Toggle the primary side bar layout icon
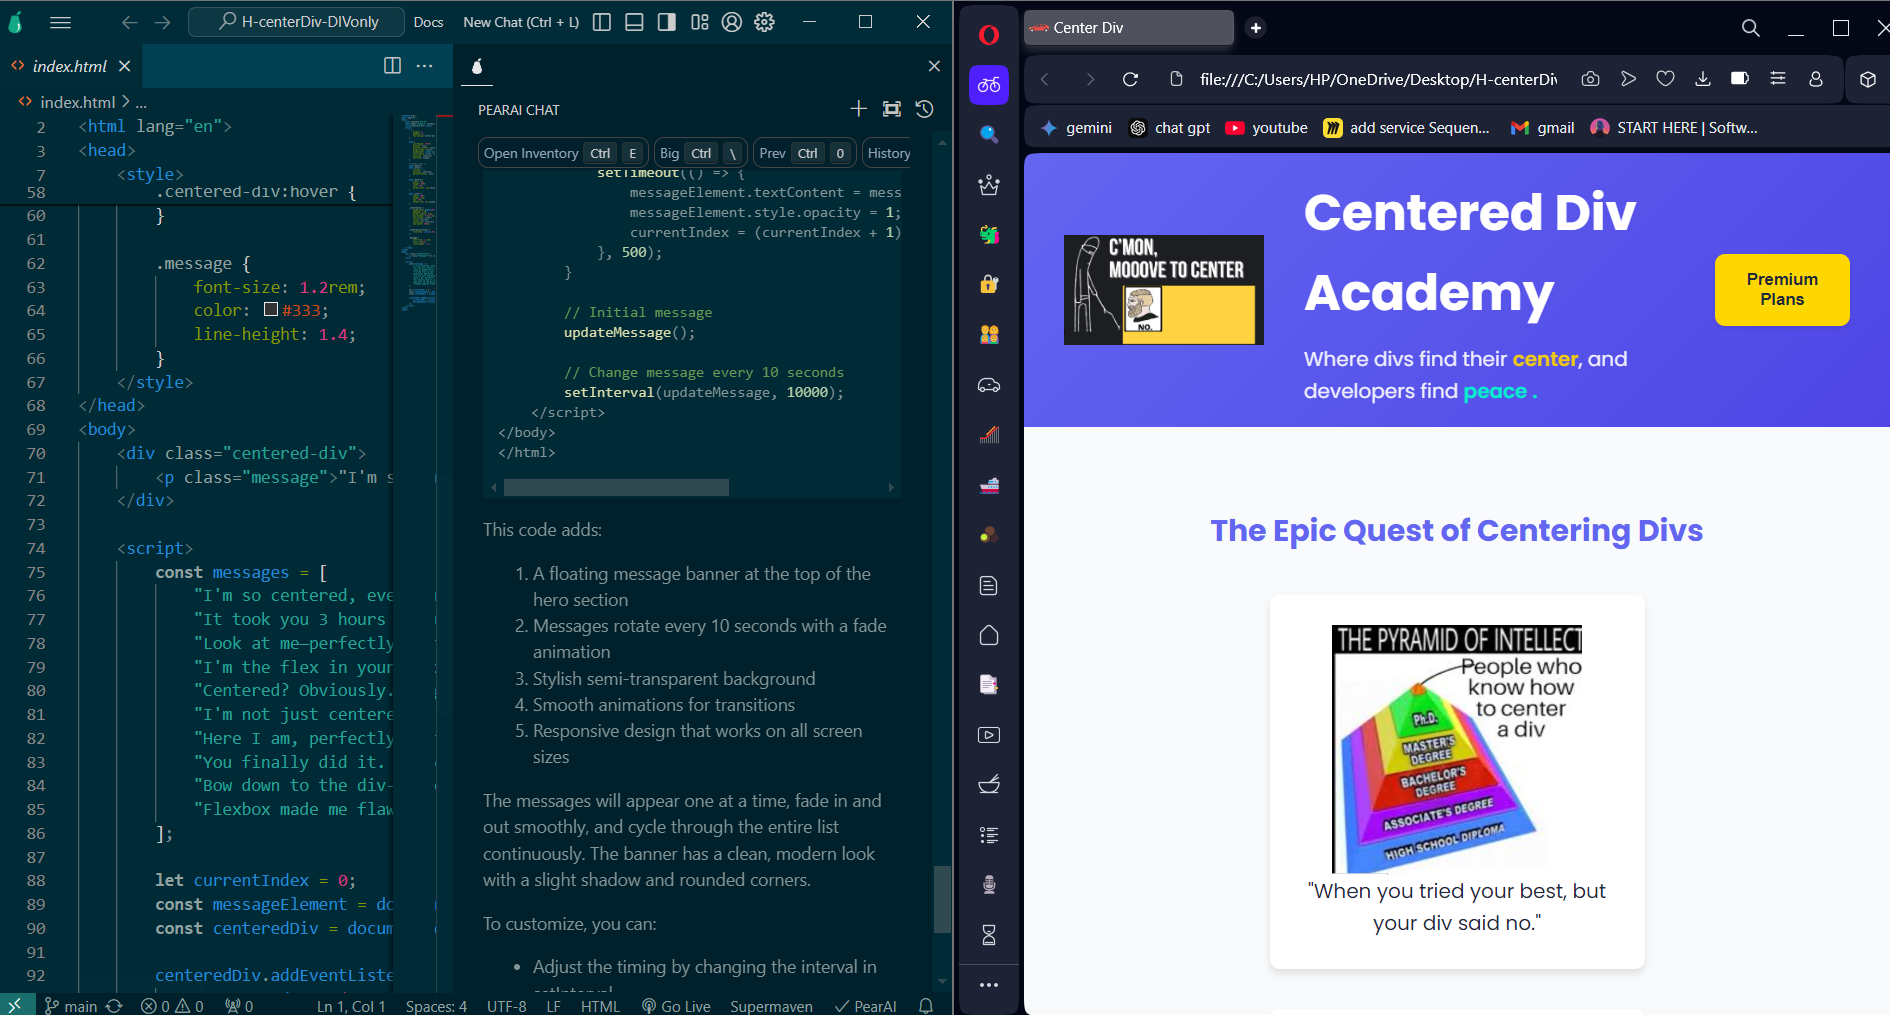 point(602,22)
